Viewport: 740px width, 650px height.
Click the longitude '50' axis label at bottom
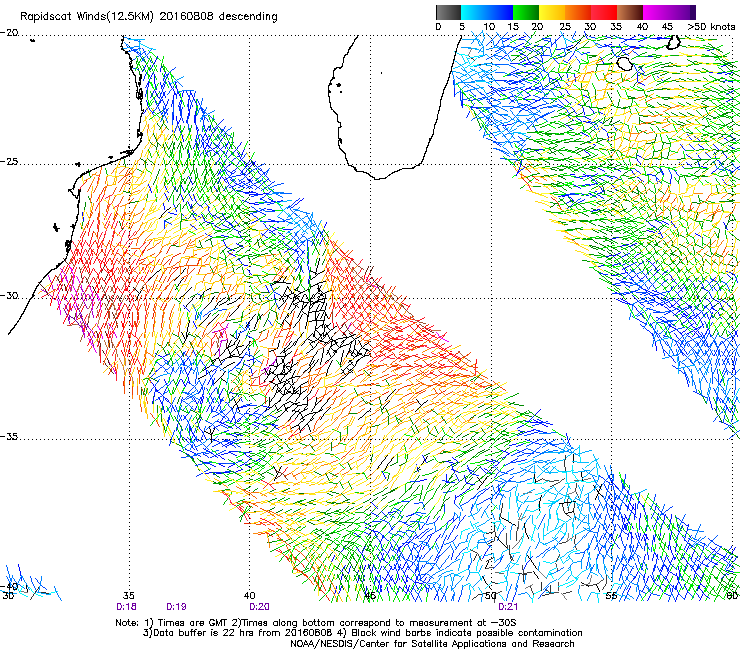pos(491,596)
